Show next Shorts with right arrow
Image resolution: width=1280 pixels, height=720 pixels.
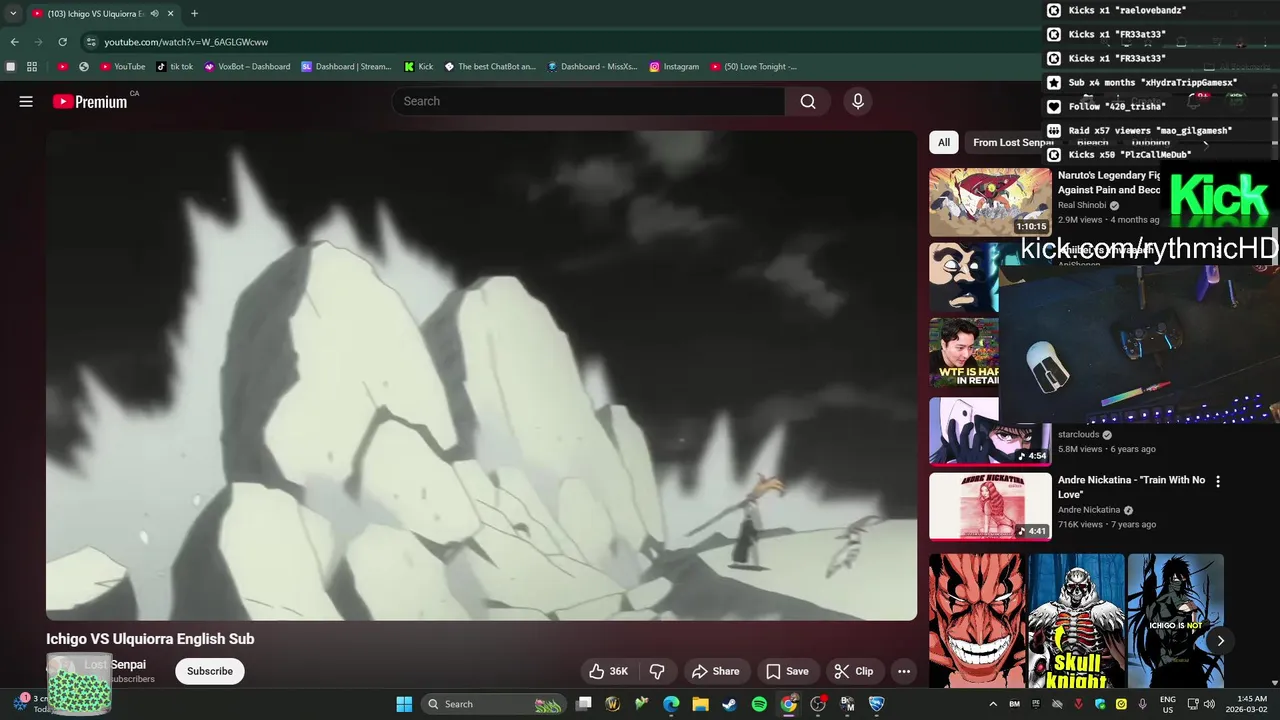coord(1220,641)
